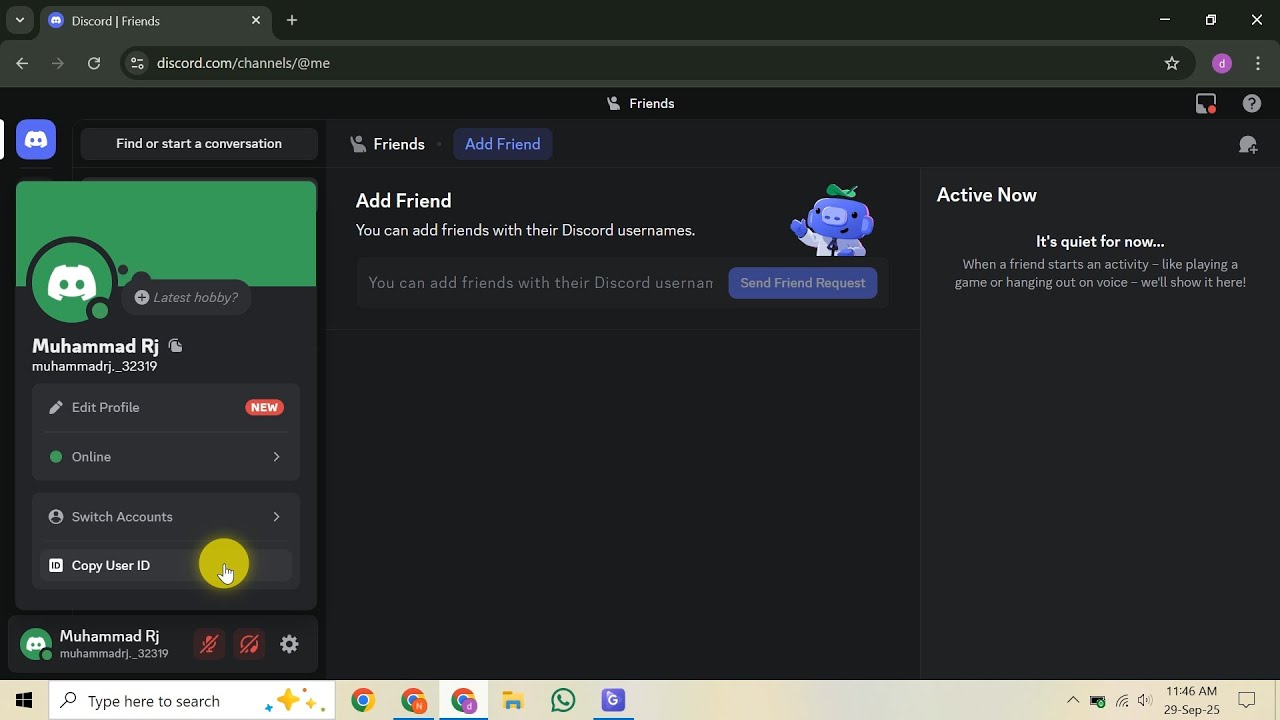Click badge icon beside Muhammad Rj name

[x=176, y=346]
